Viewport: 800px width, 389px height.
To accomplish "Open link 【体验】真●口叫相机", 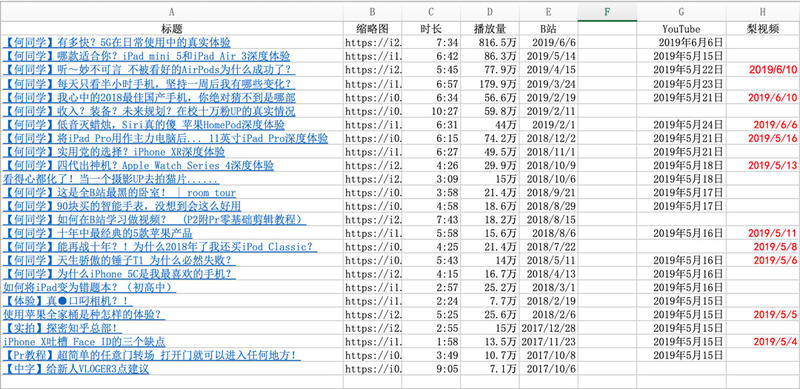I will tap(67, 301).
